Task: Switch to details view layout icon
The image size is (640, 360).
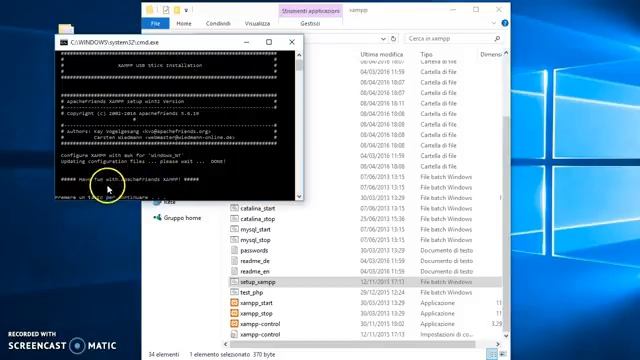Action: coord(492,354)
